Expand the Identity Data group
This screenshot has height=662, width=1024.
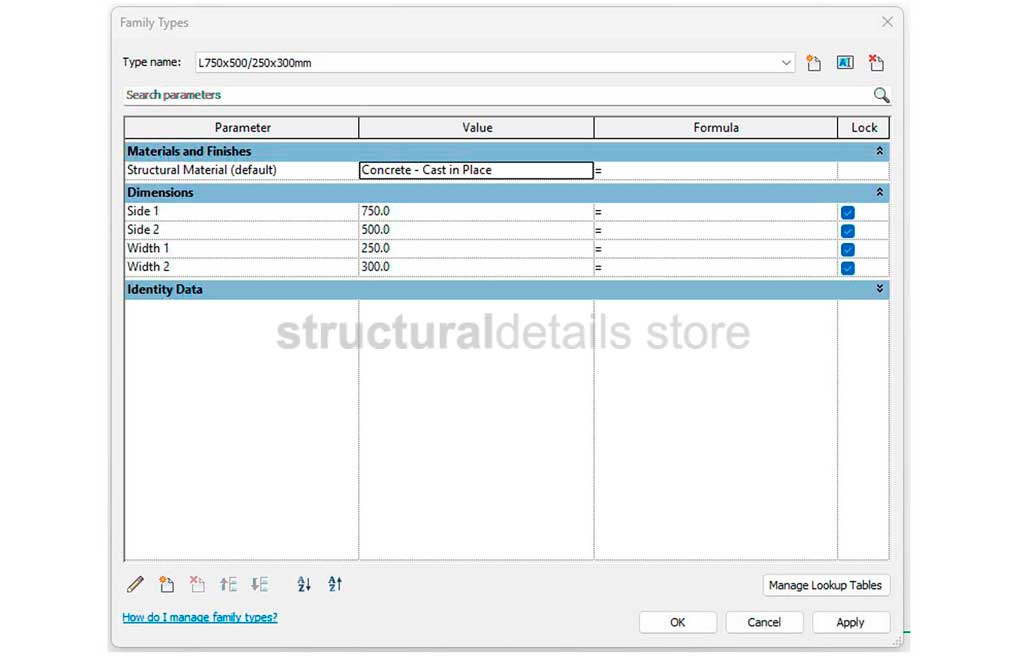879,290
